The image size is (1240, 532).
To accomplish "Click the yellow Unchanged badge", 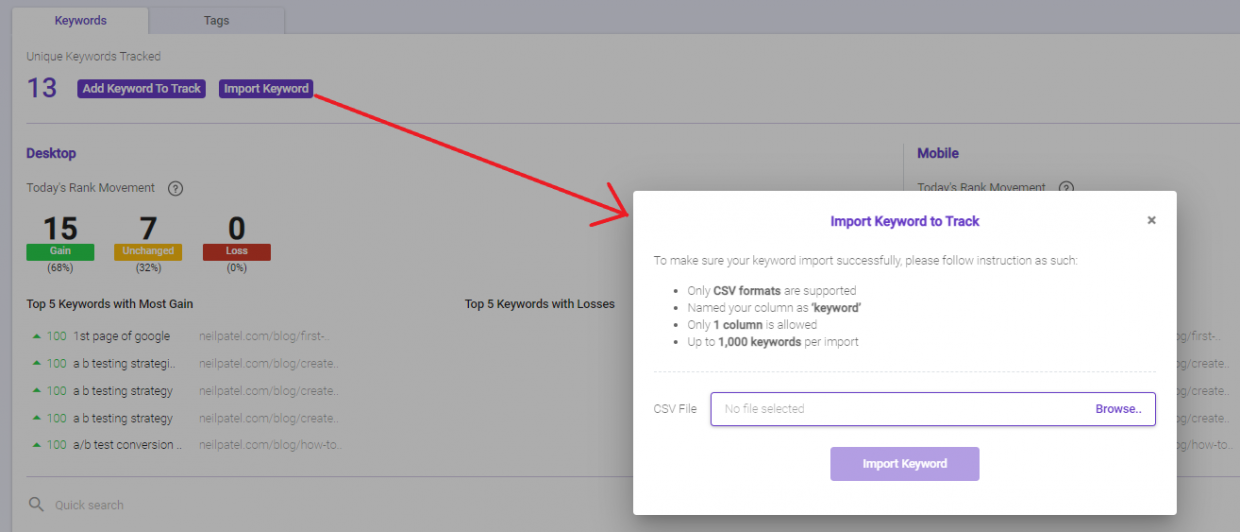I will click(x=148, y=252).
